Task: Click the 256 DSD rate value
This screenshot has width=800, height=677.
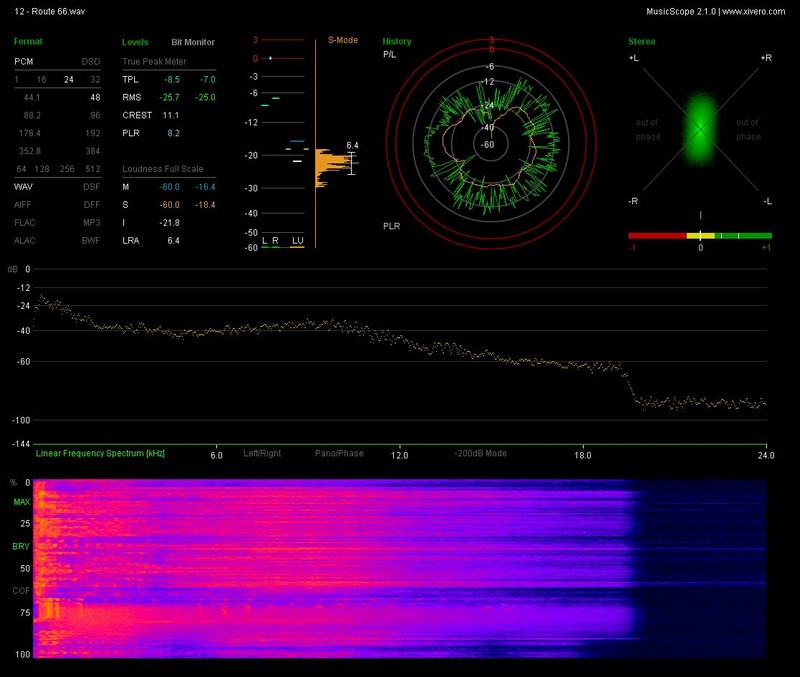Action: [67, 169]
